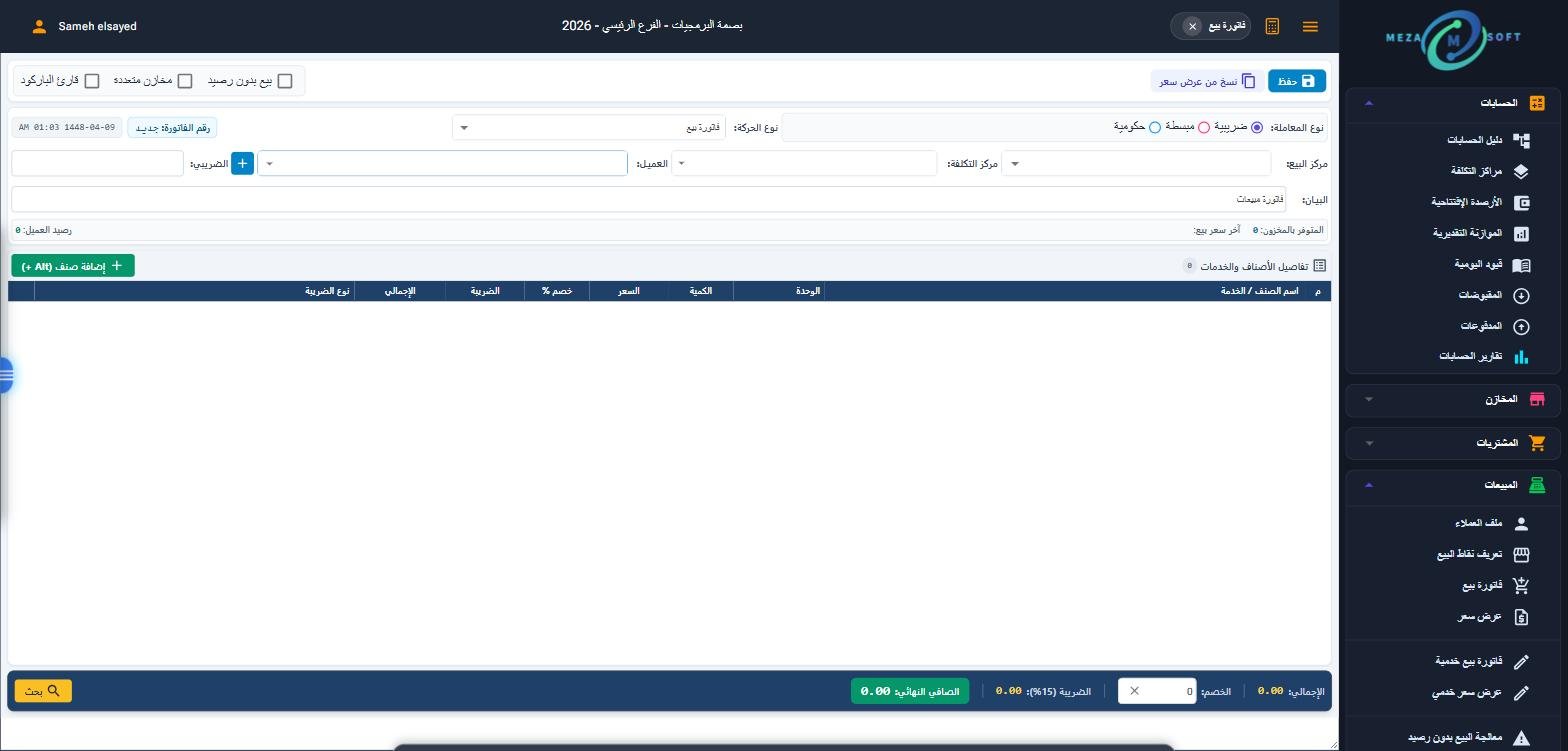Click the الحسابات section icon
Viewport: 1568px width, 751px height.
click(x=1537, y=103)
